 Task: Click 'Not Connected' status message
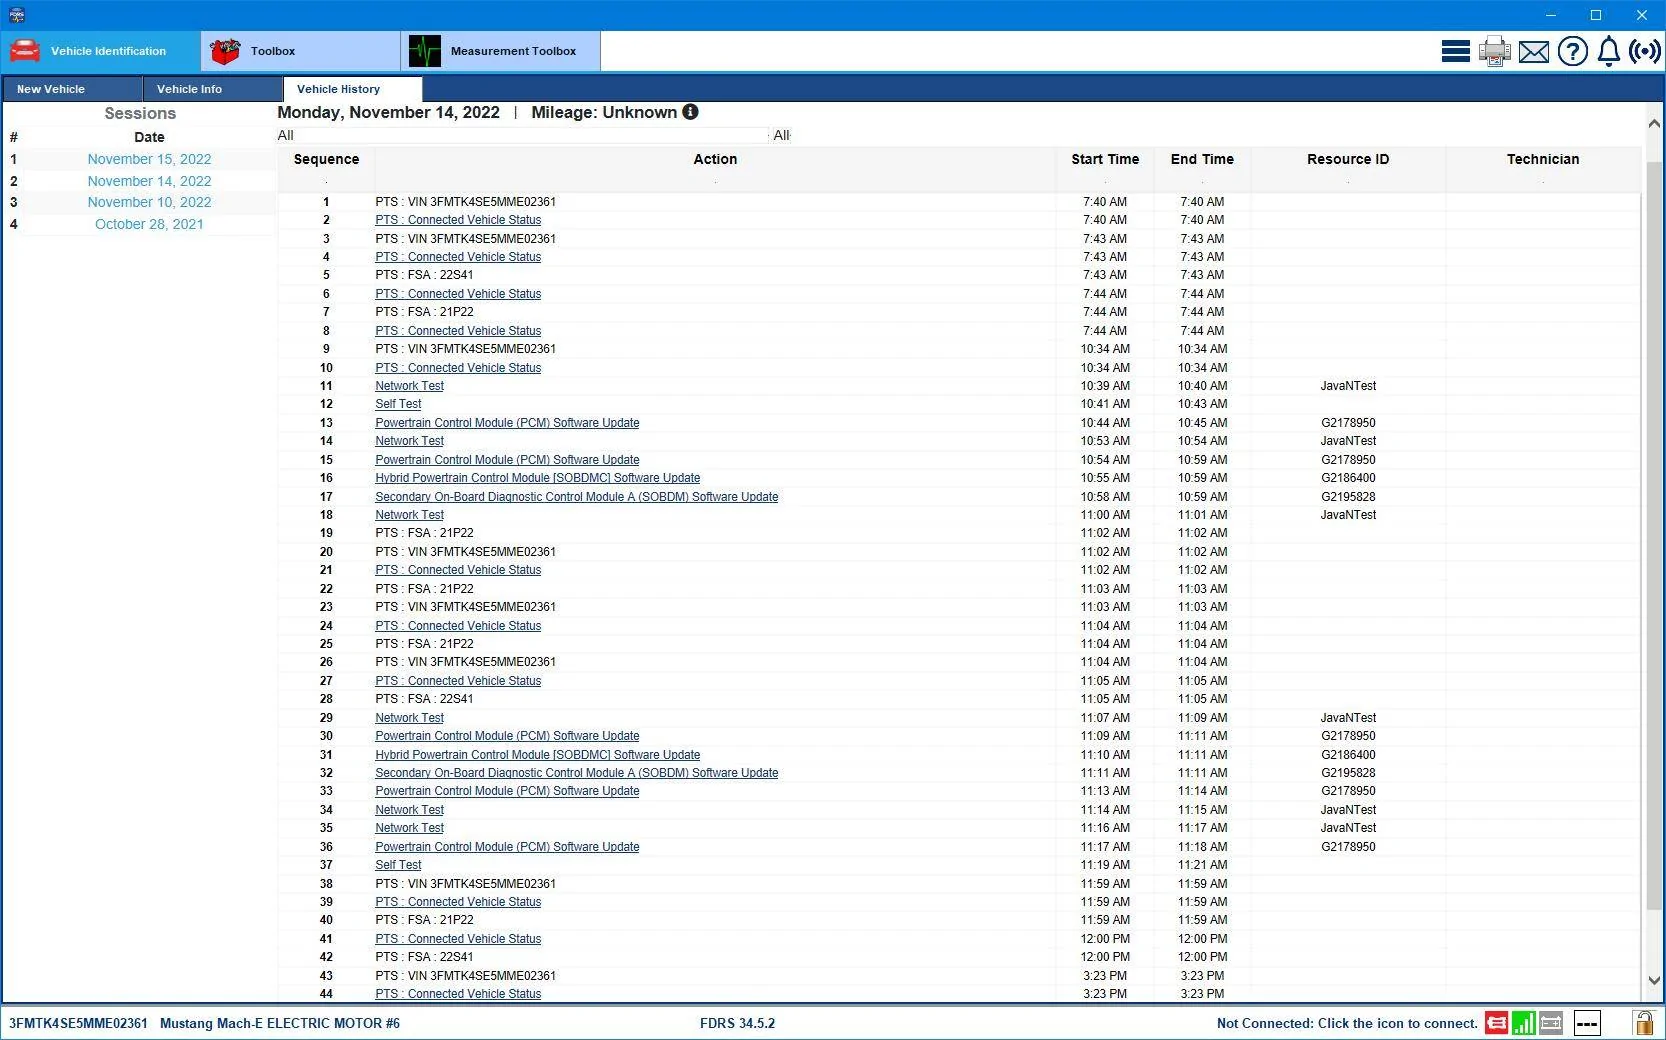[x=1347, y=1023]
